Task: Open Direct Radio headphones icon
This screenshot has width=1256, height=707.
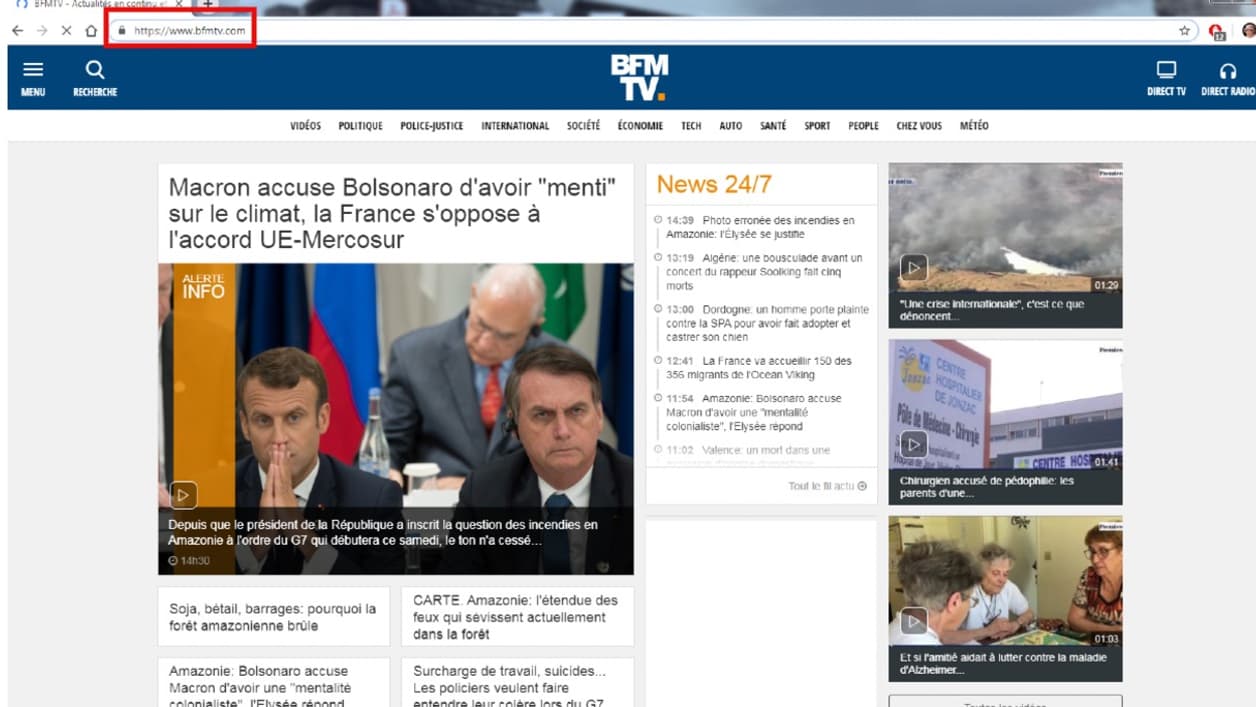Action: (x=1228, y=71)
